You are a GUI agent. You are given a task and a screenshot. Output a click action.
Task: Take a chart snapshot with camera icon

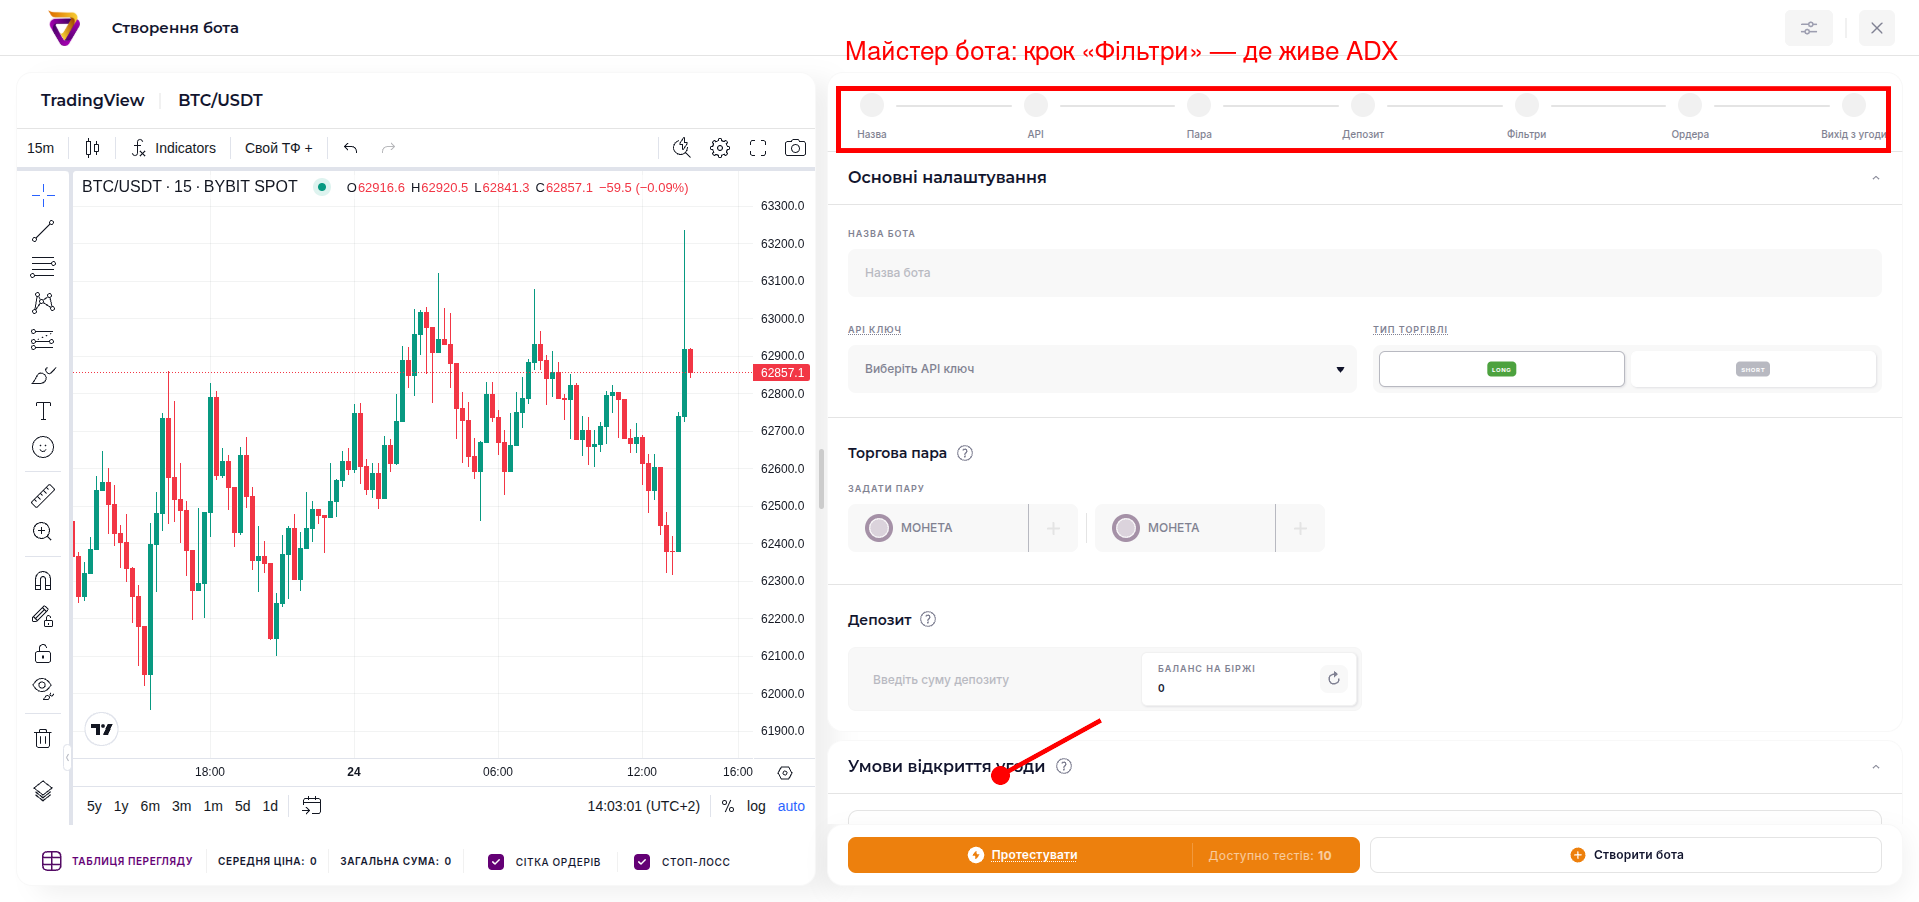point(795,148)
